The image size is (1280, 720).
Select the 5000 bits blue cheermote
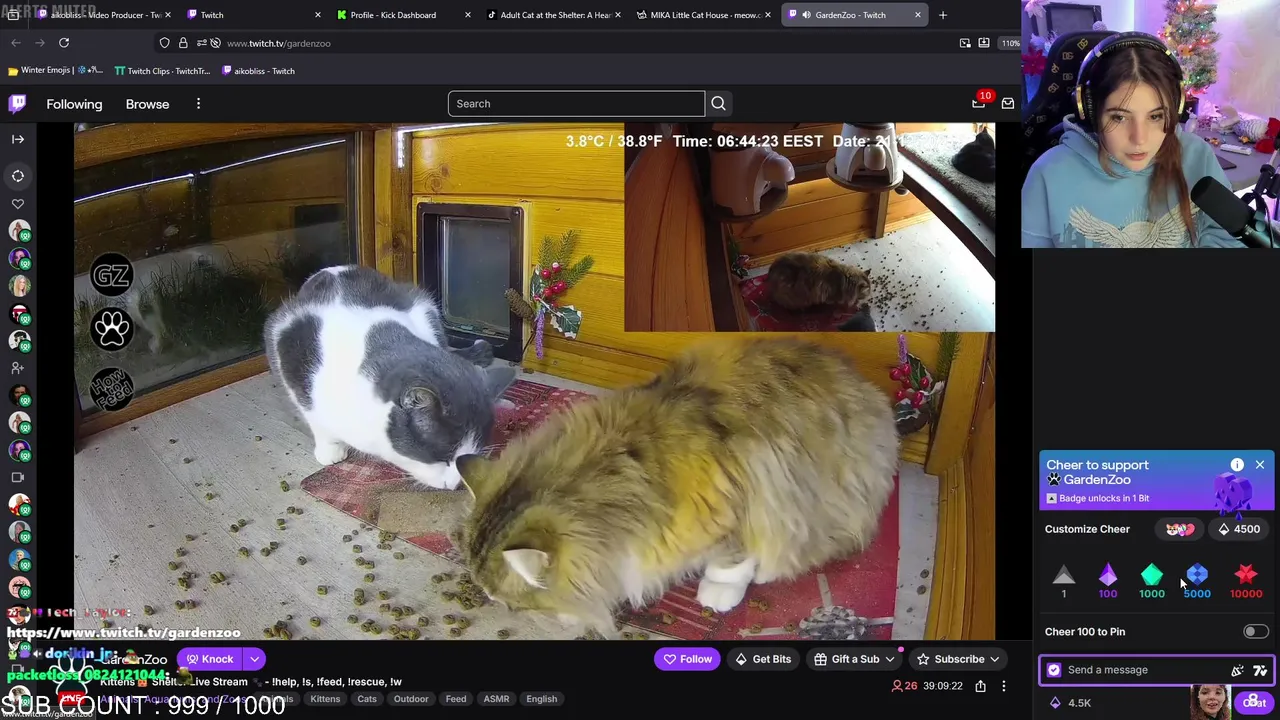1197,581
